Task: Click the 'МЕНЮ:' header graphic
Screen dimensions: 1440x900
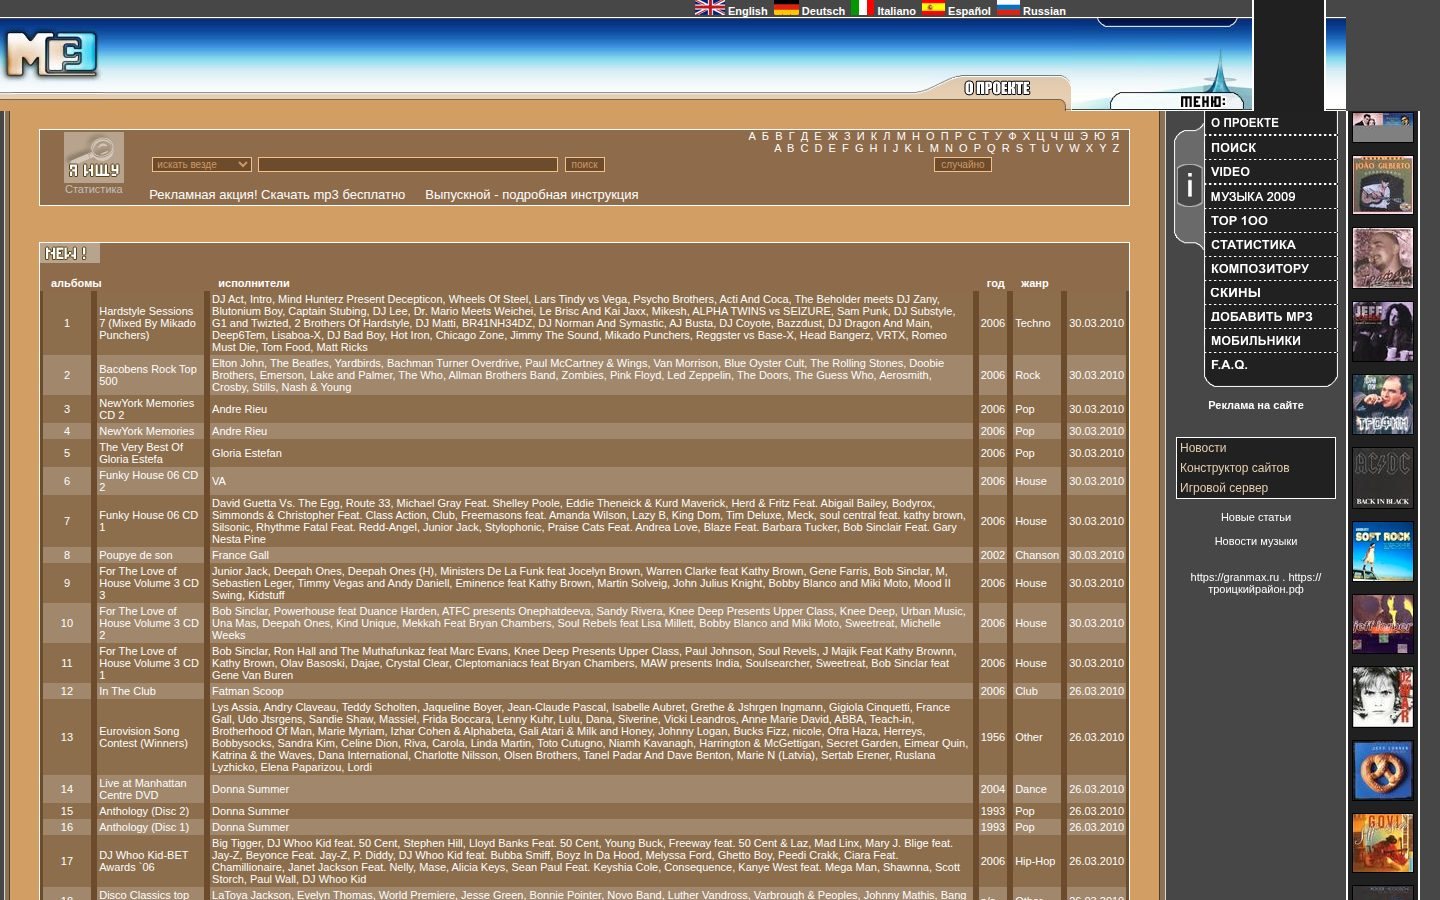Action: pyautogui.click(x=1202, y=101)
